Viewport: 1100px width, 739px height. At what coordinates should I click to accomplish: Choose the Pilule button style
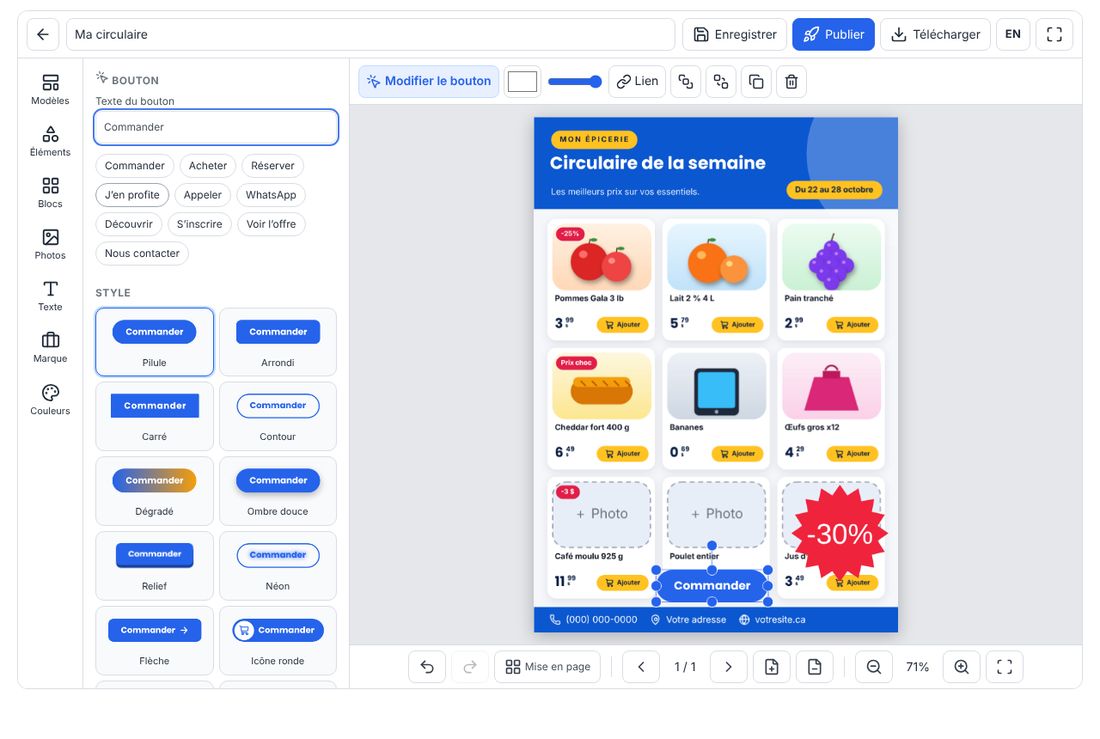(x=154, y=342)
